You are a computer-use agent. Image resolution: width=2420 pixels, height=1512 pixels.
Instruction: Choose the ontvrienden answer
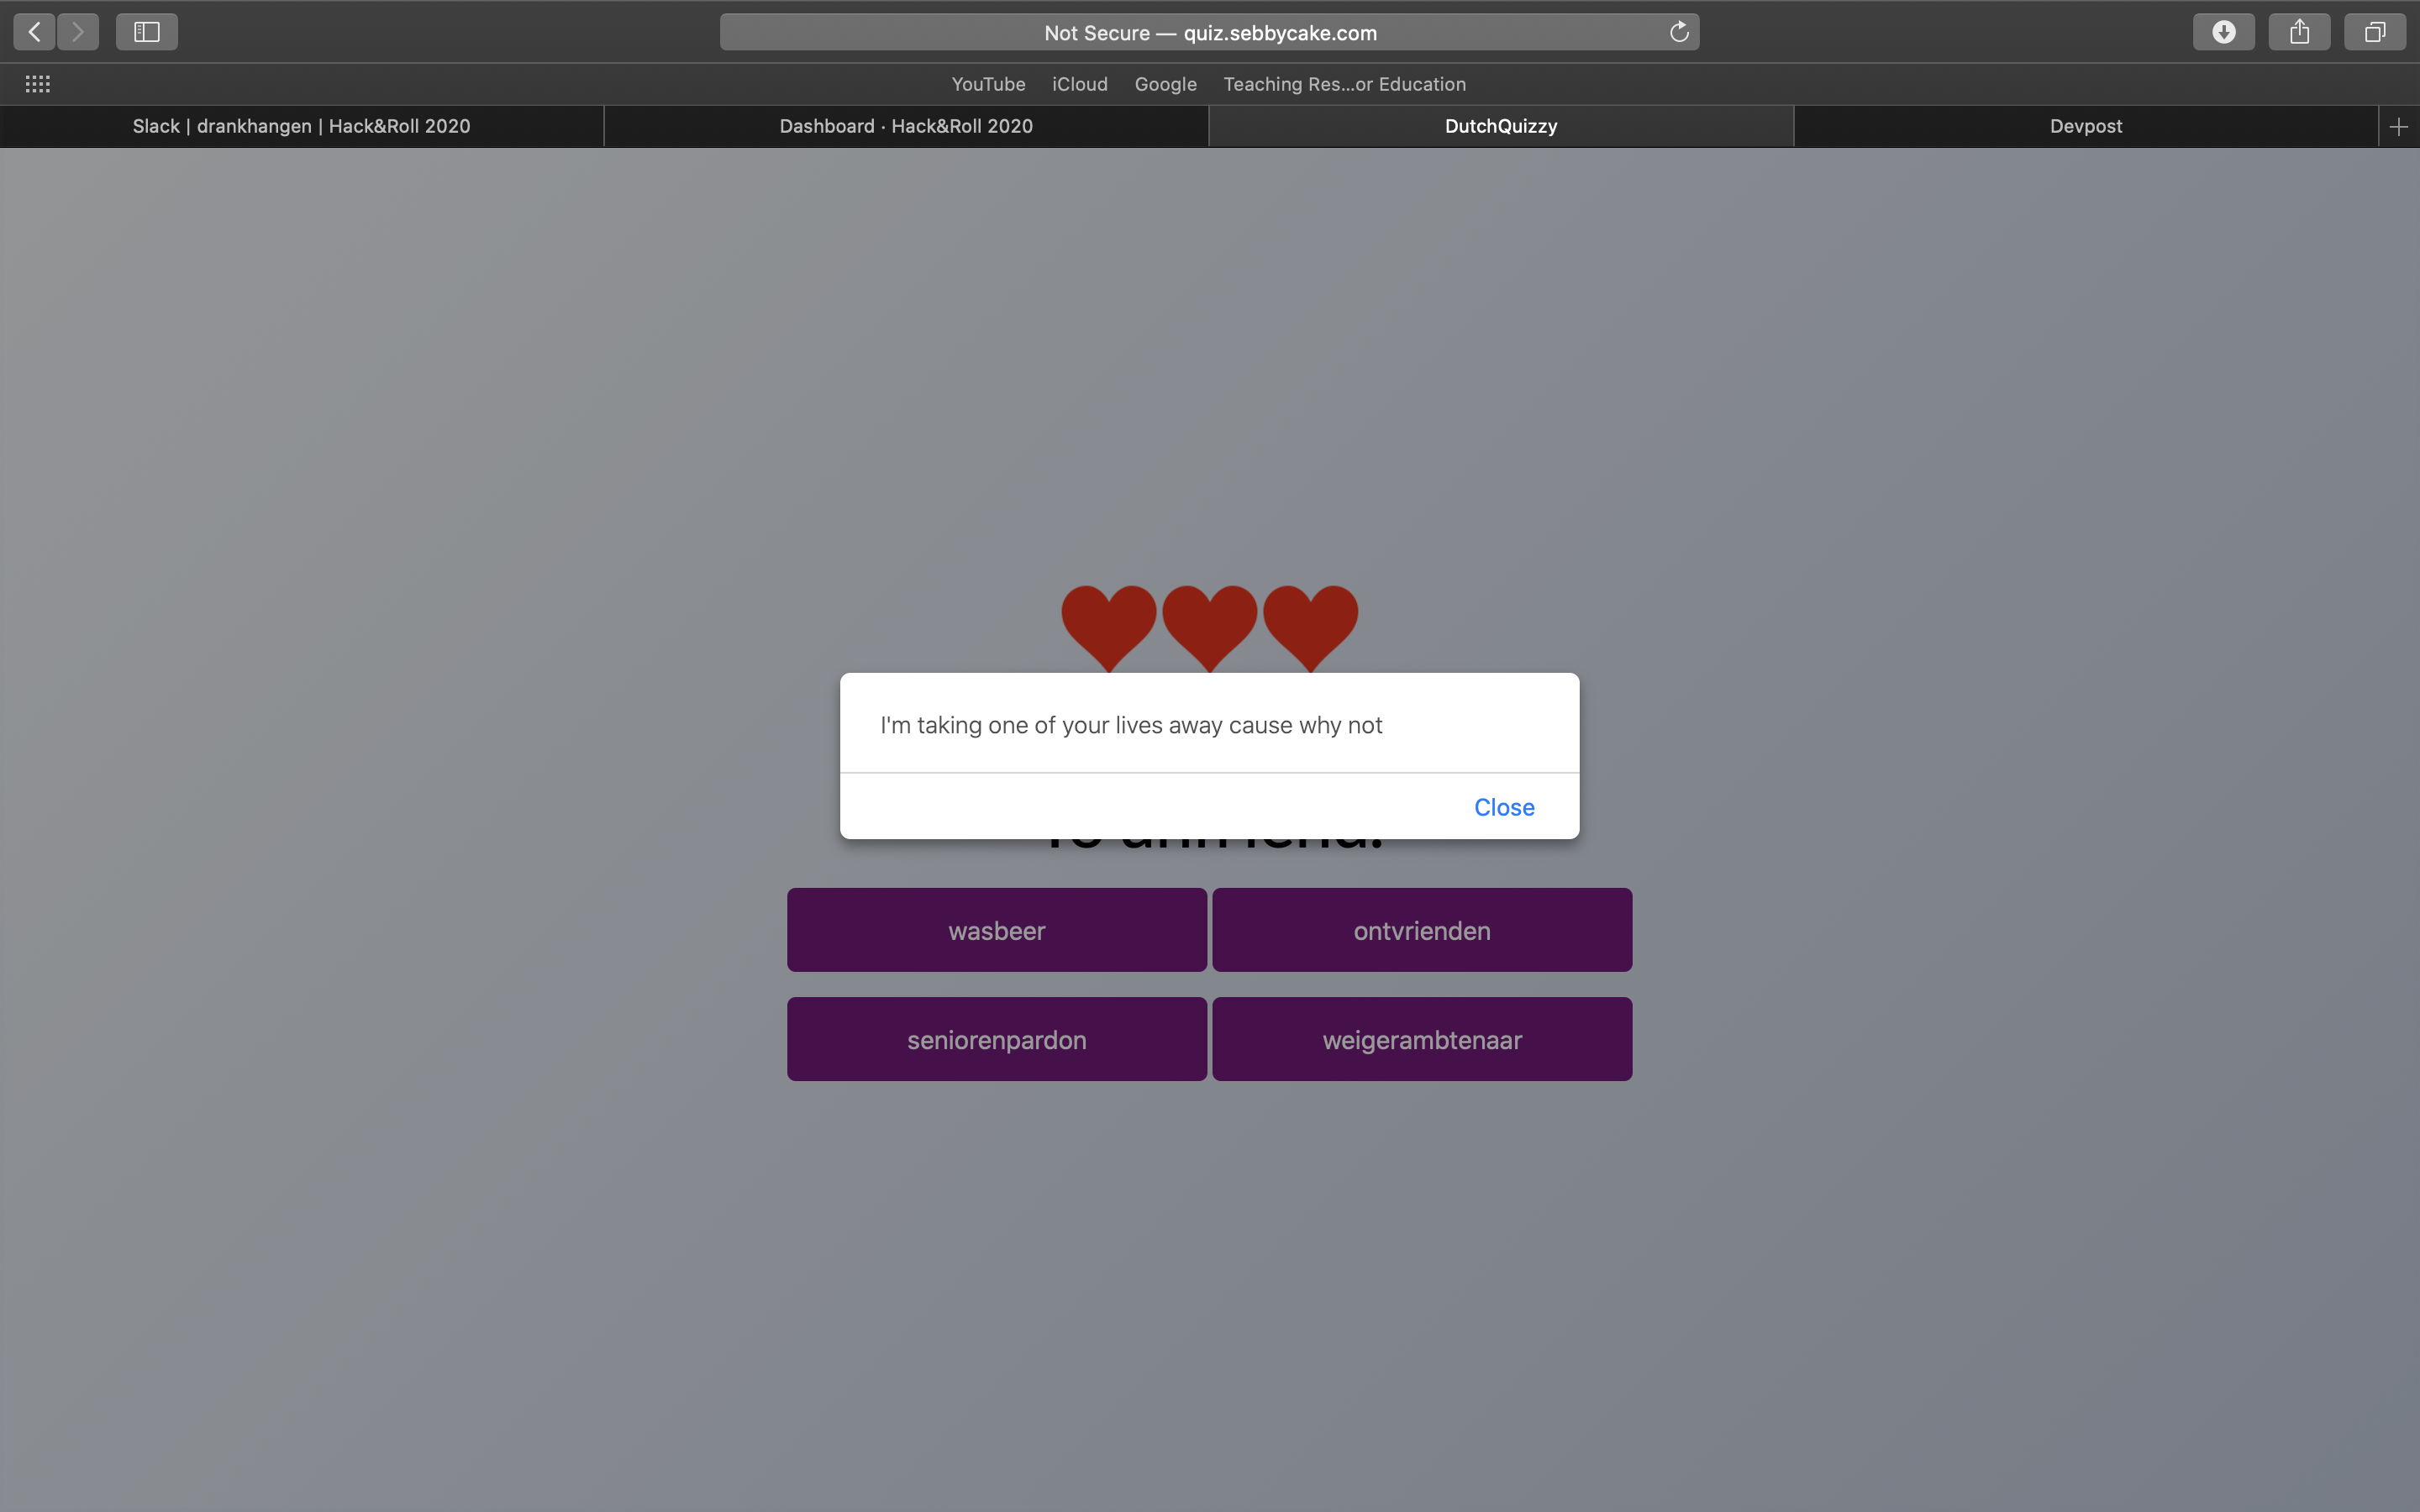pyautogui.click(x=1421, y=930)
